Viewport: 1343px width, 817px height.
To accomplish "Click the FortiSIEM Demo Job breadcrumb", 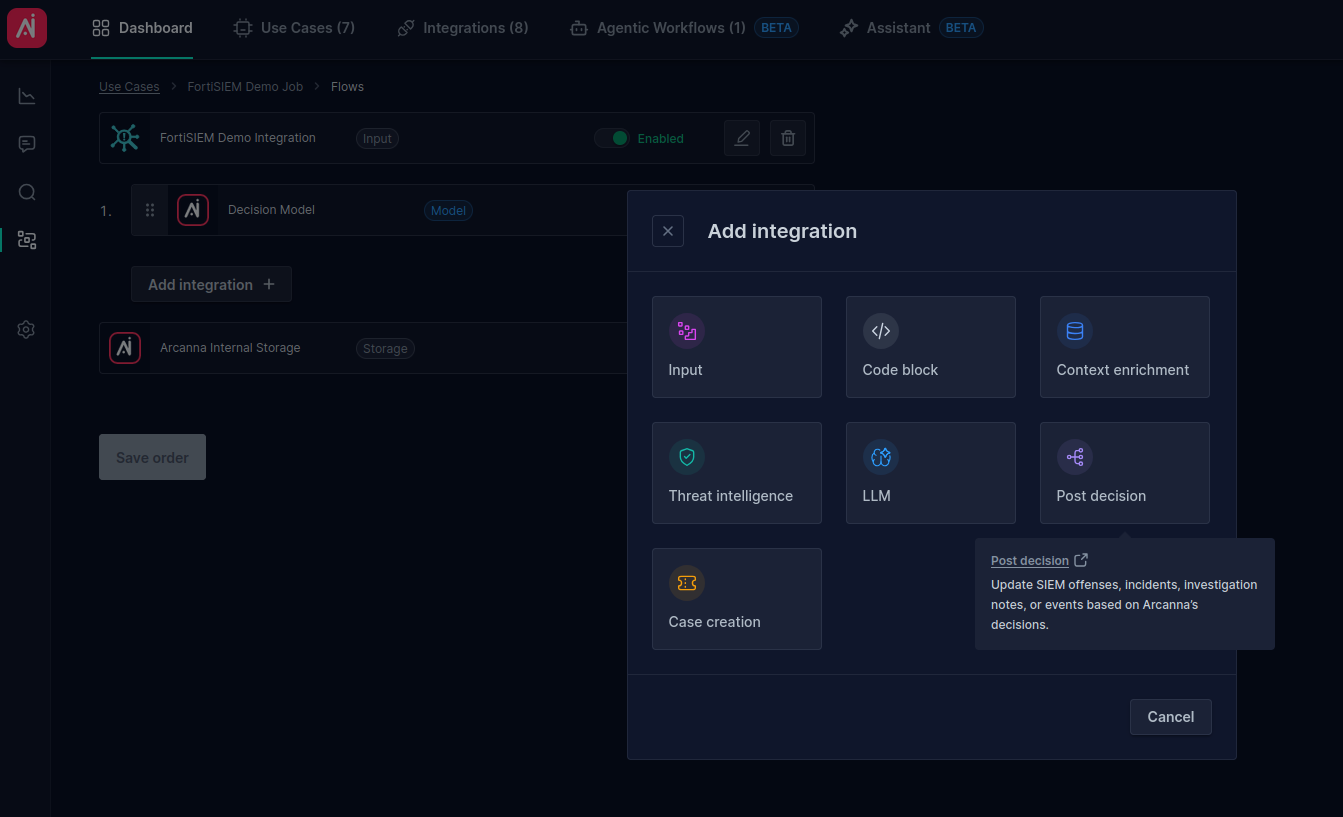I will click(x=245, y=87).
